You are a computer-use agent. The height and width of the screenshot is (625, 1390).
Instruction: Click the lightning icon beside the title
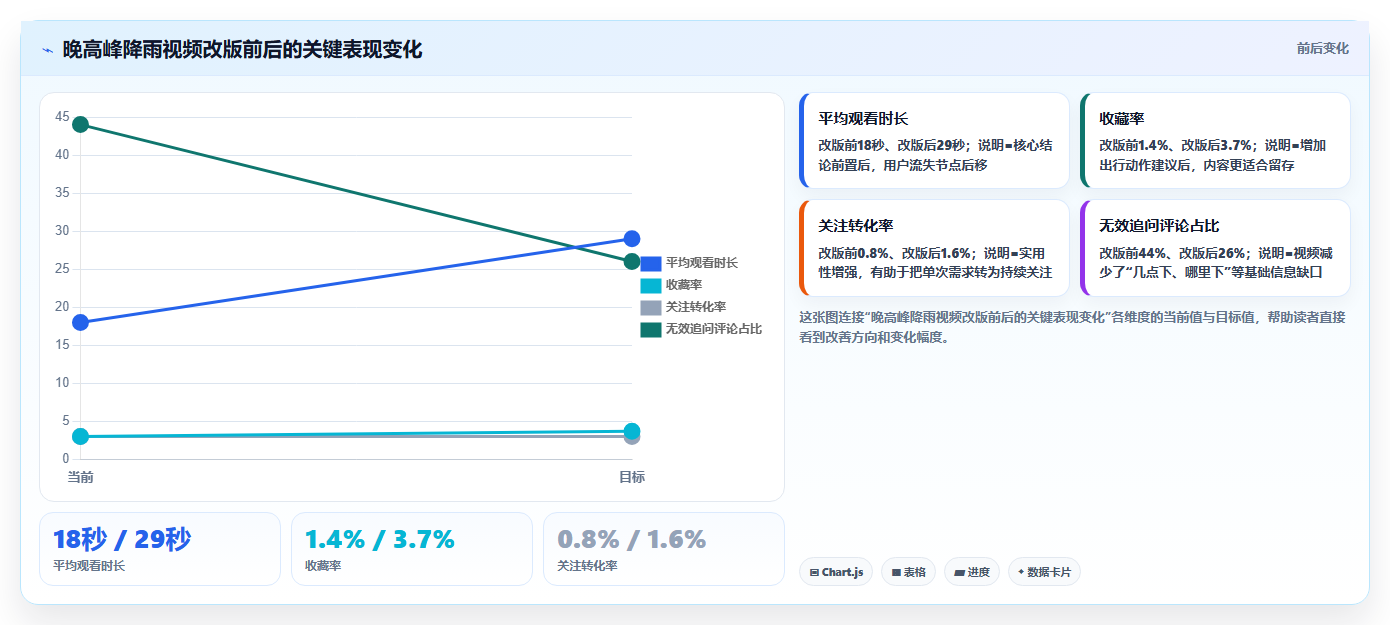pyautogui.click(x=48, y=50)
